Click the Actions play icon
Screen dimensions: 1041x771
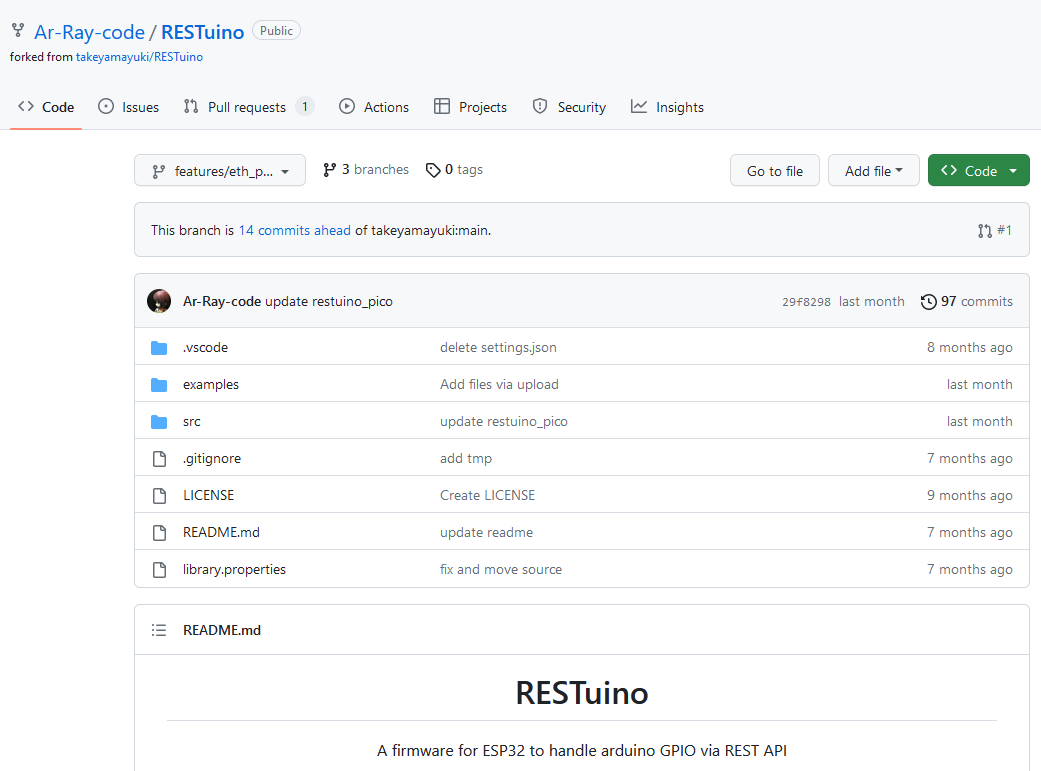(347, 106)
